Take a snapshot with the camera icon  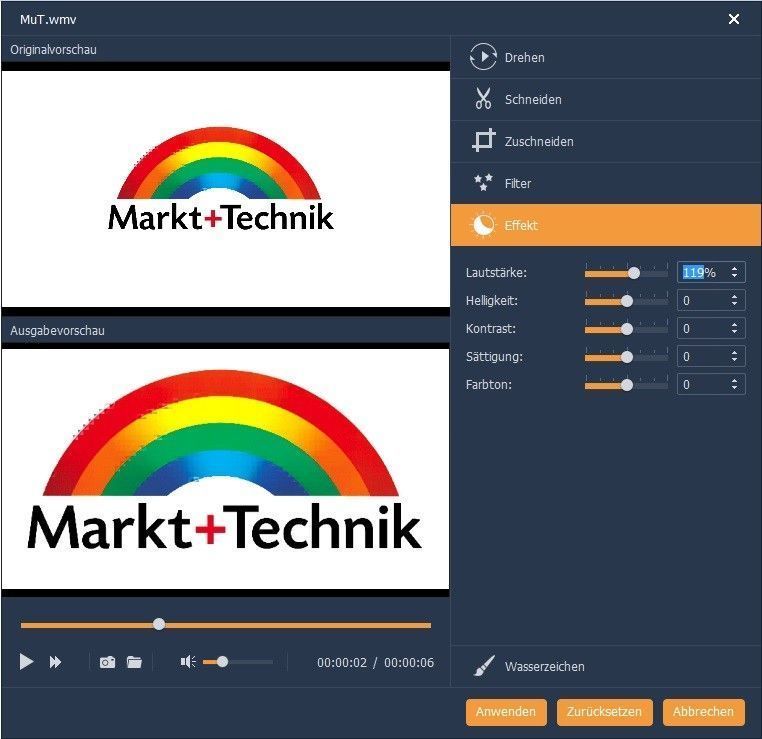point(107,662)
